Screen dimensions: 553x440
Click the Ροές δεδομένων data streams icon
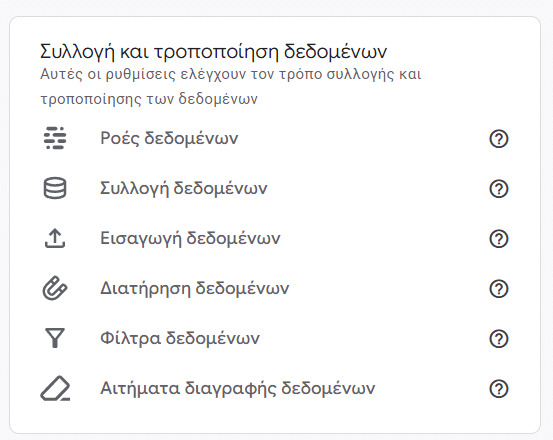click(x=55, y=138)
